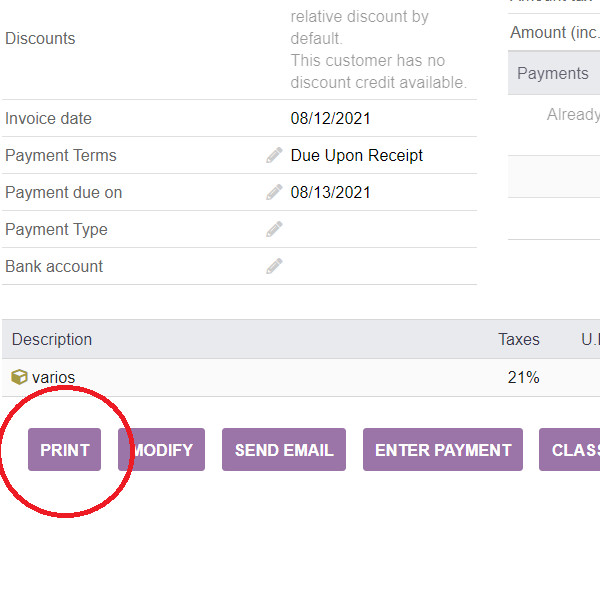600x595 pixels.
Task: Open the ENTER PAYMENT action
Action: [x=442, y=450]
